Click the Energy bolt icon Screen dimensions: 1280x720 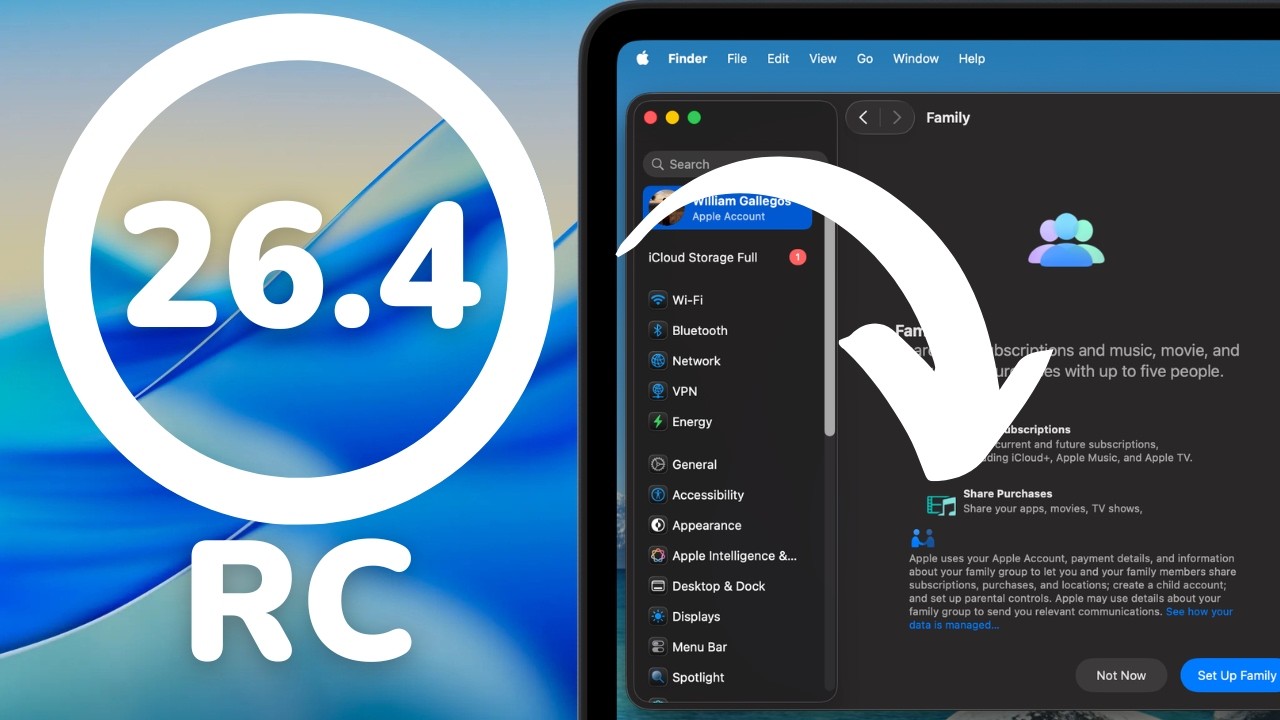(x=658, y=422)
